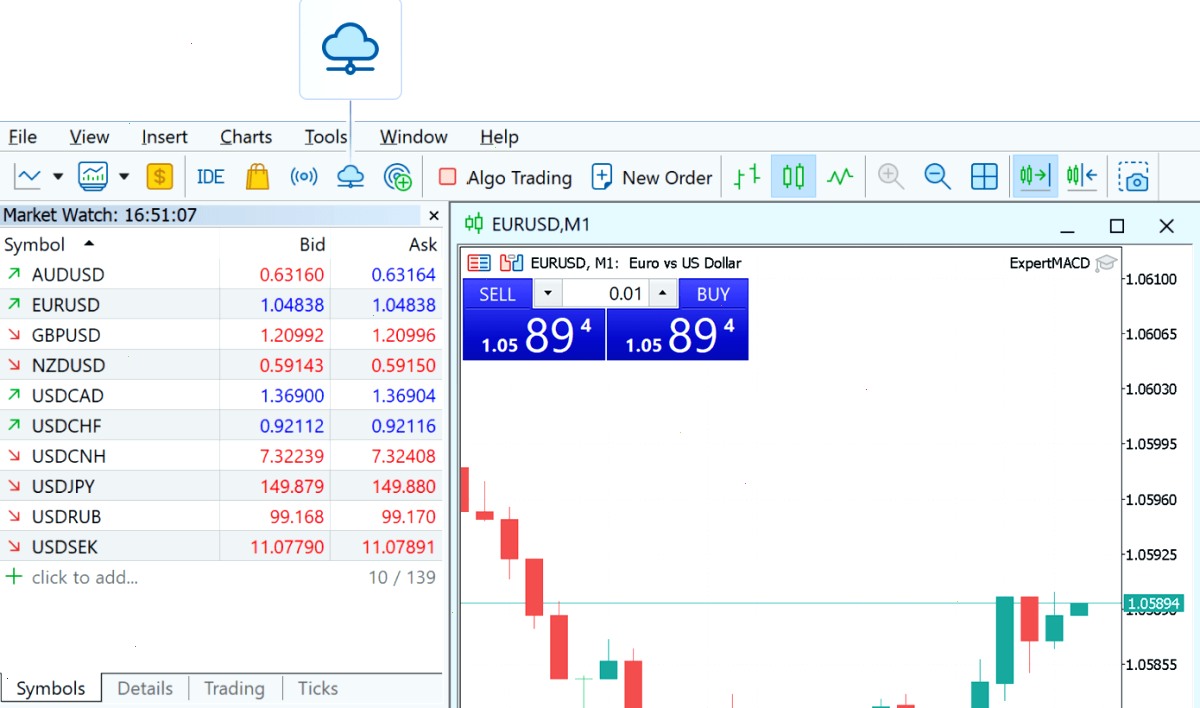This screenshot has height=708, width=1200.
Task: Open the Window menu
Action: [413, 137]
